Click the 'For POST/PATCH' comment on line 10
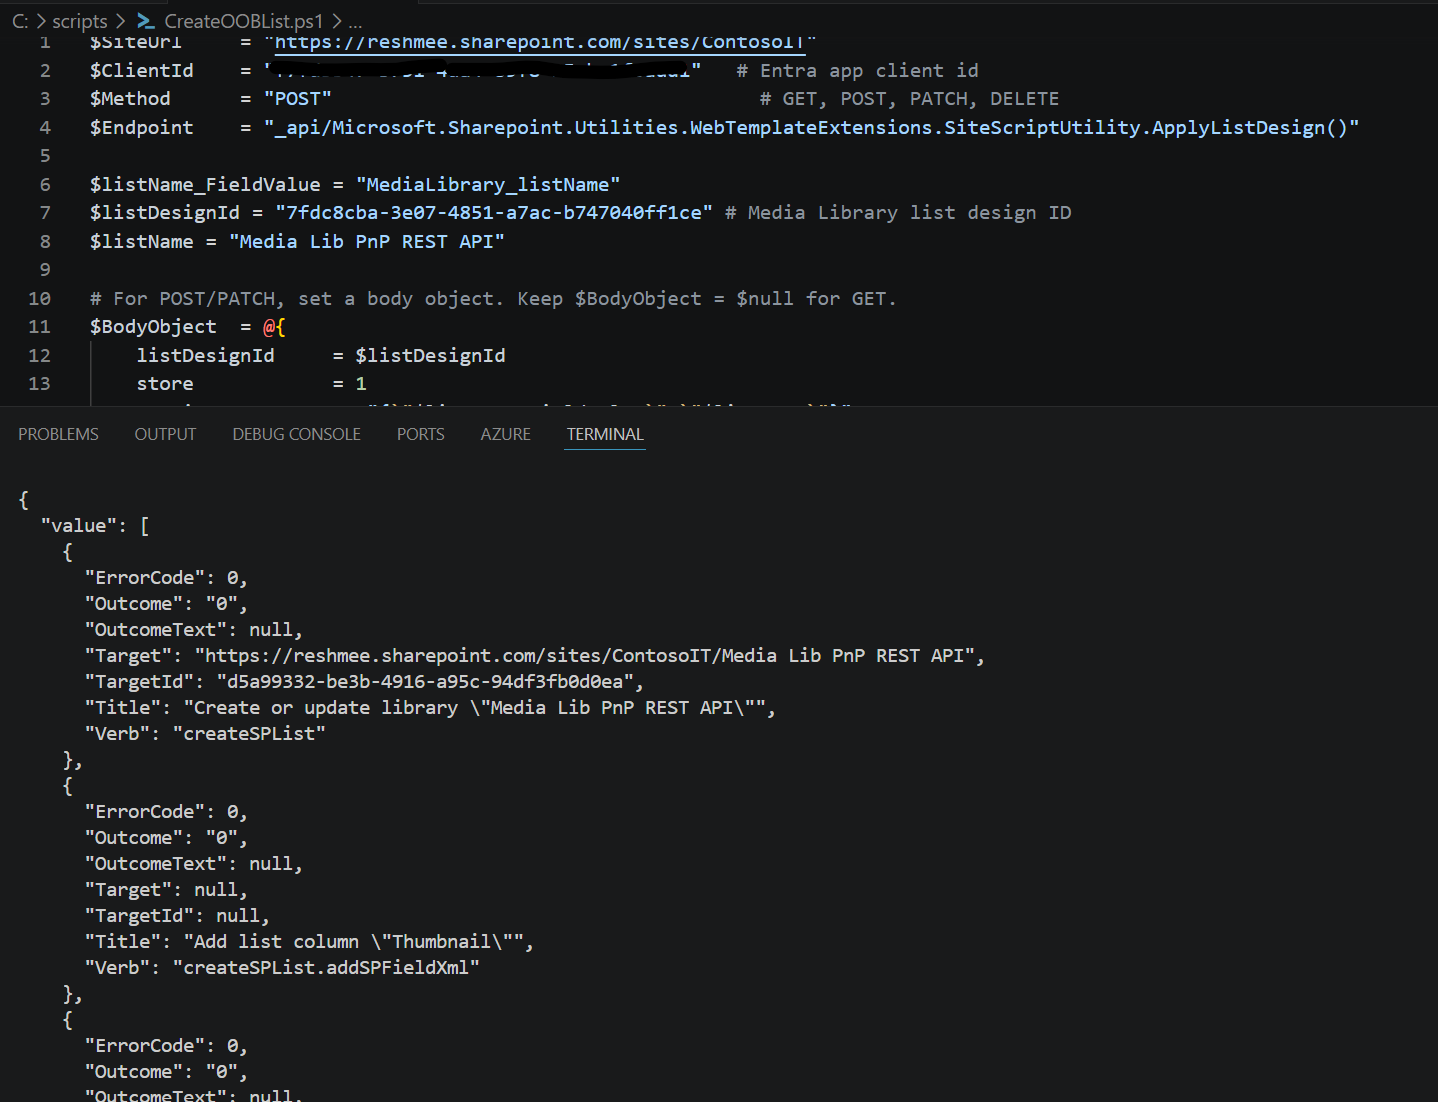Image resolution: width=1438 pixels, height=1102 pixels. 493,299
